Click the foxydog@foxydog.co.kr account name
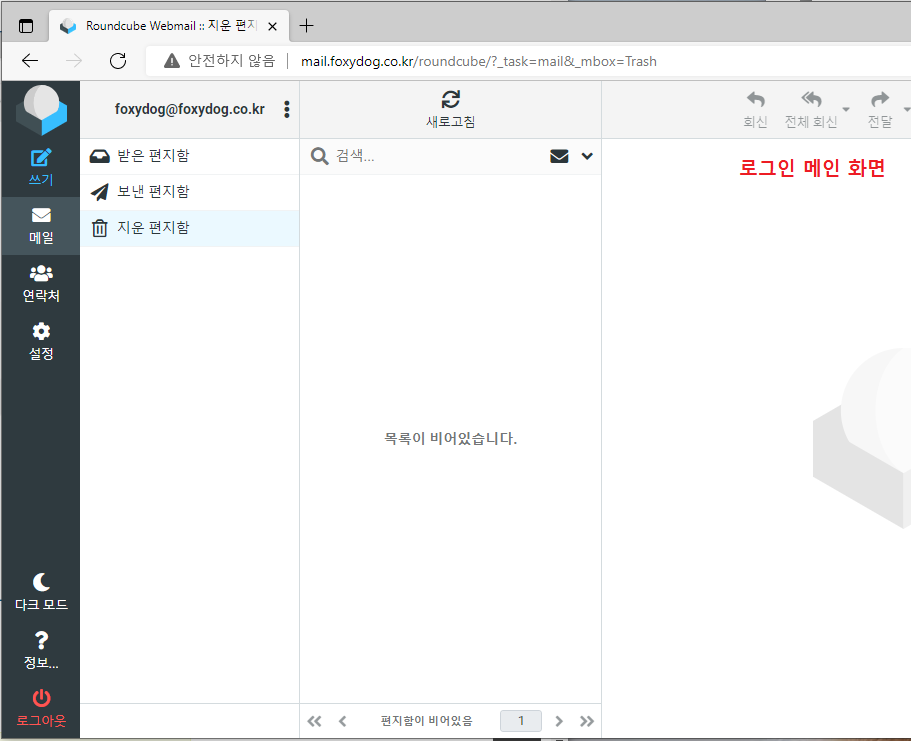Viewport: 911px width, 741px height. [189, 109]
